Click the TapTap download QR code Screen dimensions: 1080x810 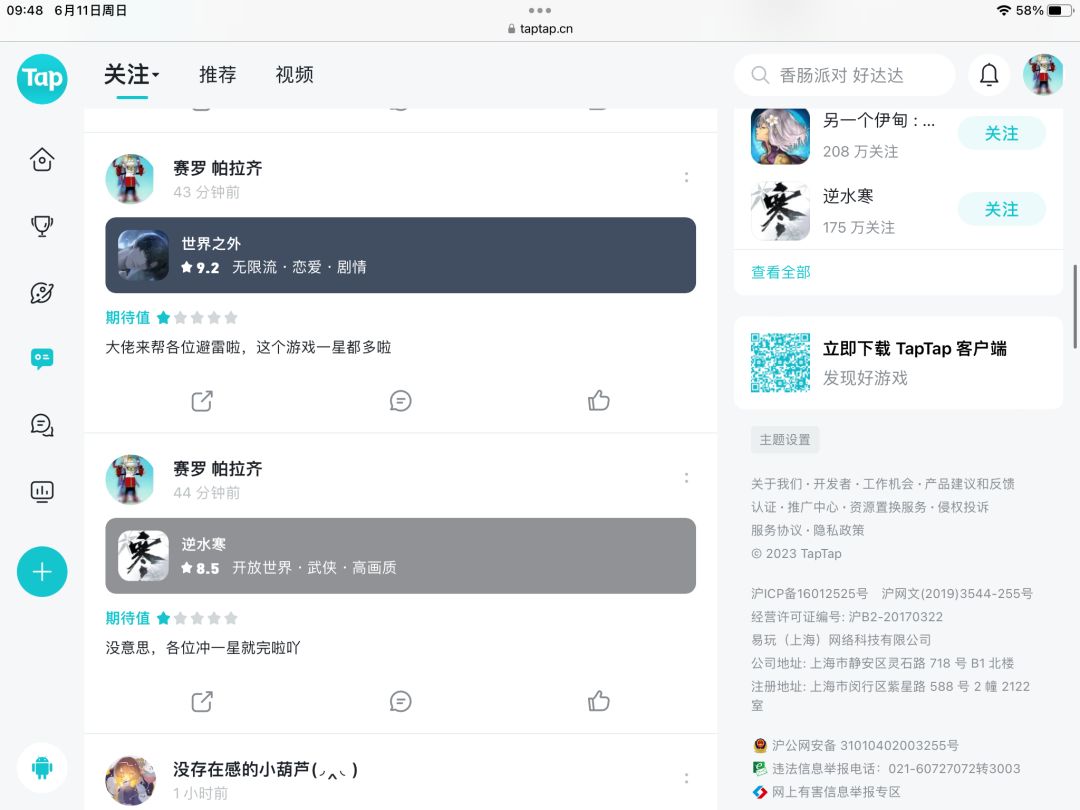pyautogui.click(x=780, y=362)
